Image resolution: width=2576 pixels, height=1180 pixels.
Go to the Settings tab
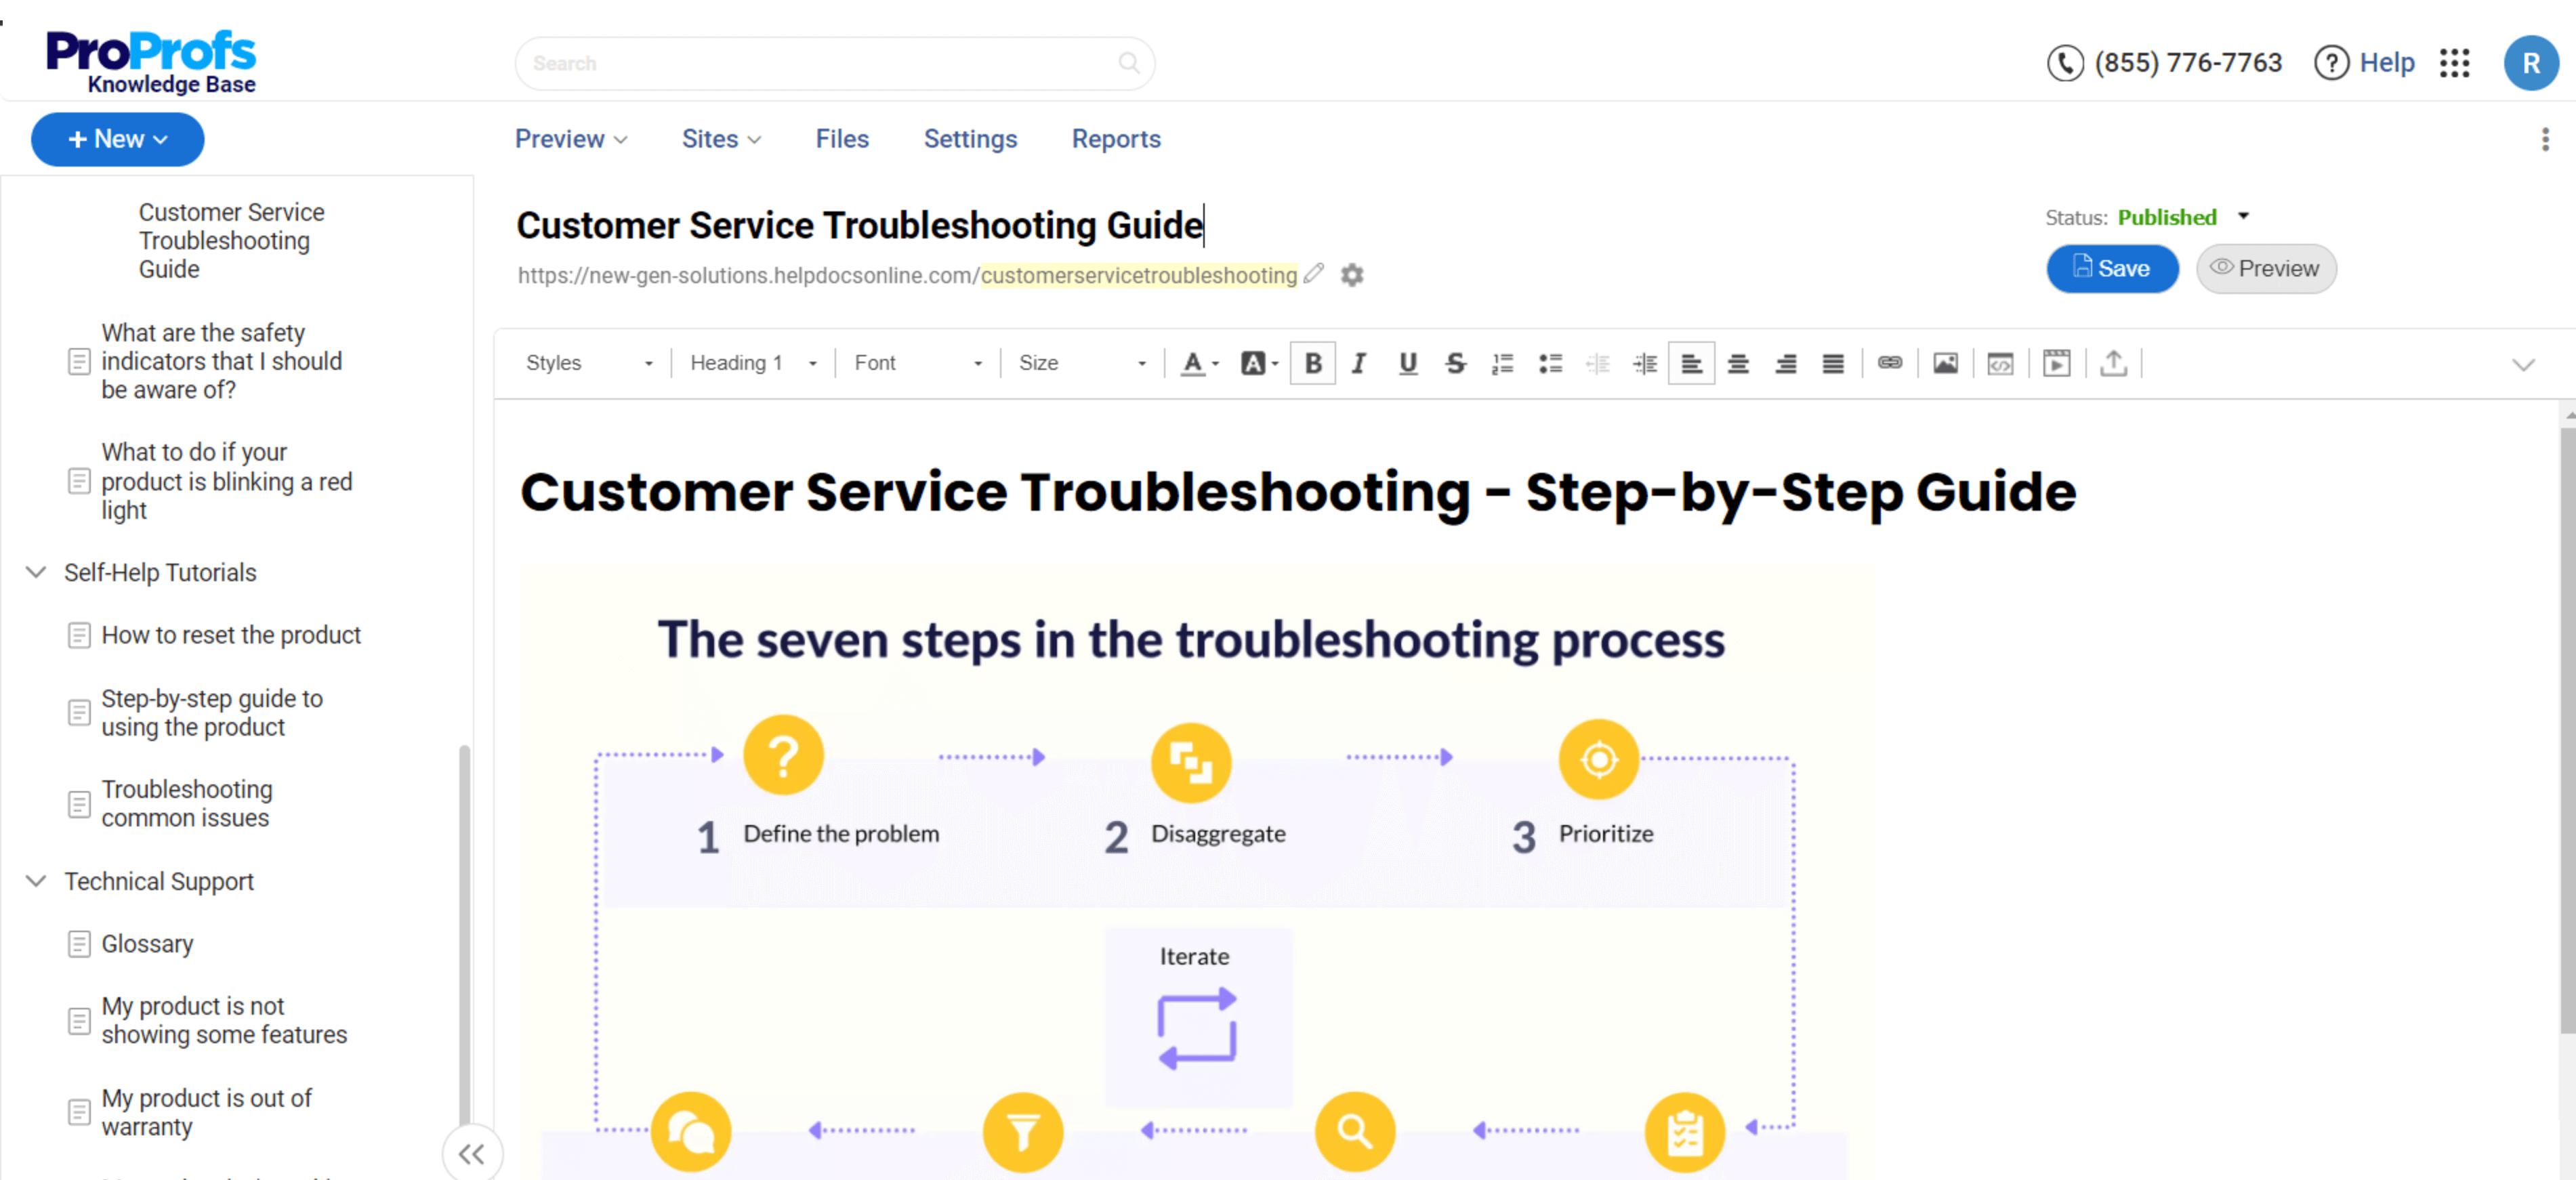tap(970, 139)
